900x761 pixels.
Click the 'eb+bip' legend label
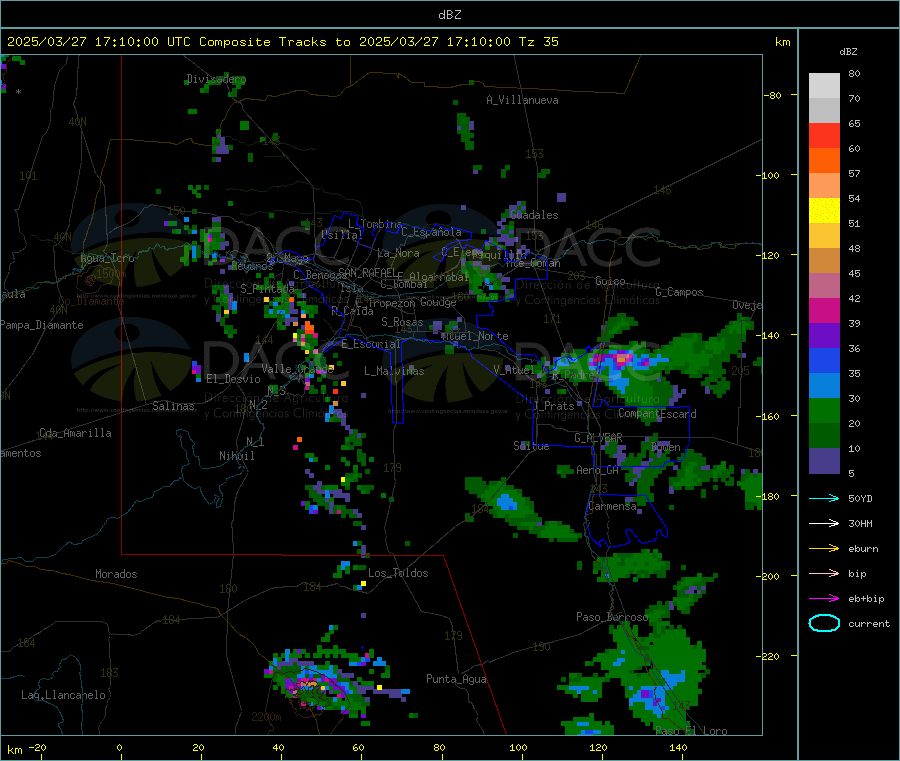click(x=866, y=599)
